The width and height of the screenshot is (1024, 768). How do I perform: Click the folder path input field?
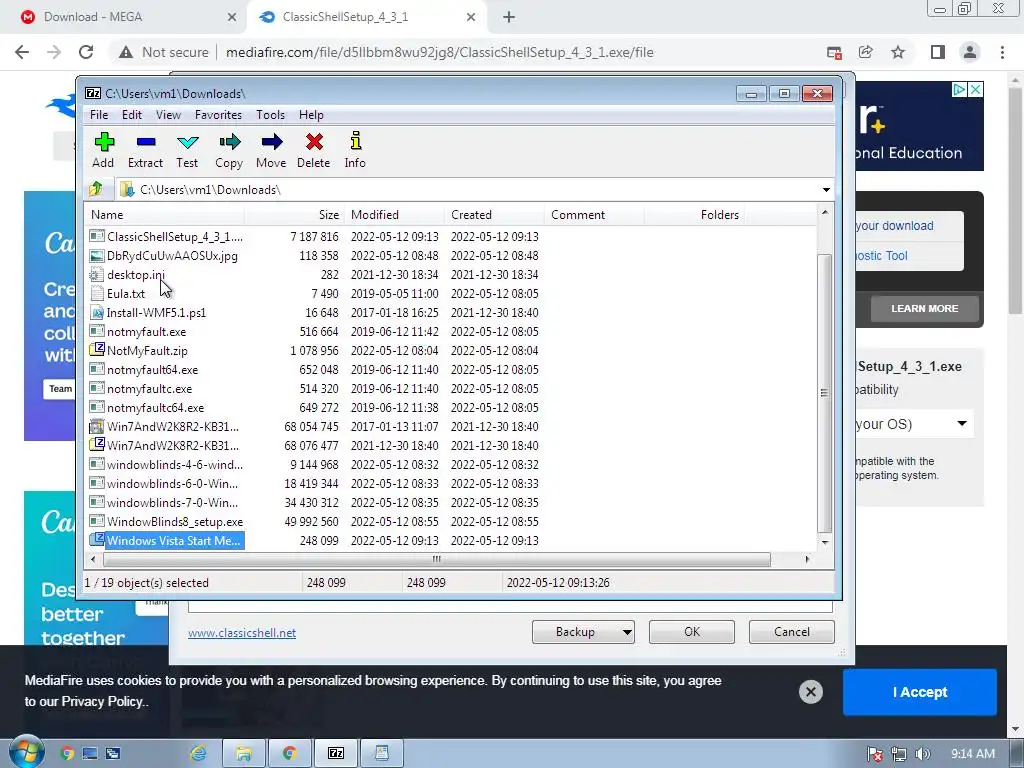pyautogui.click(x=477, y=190)
